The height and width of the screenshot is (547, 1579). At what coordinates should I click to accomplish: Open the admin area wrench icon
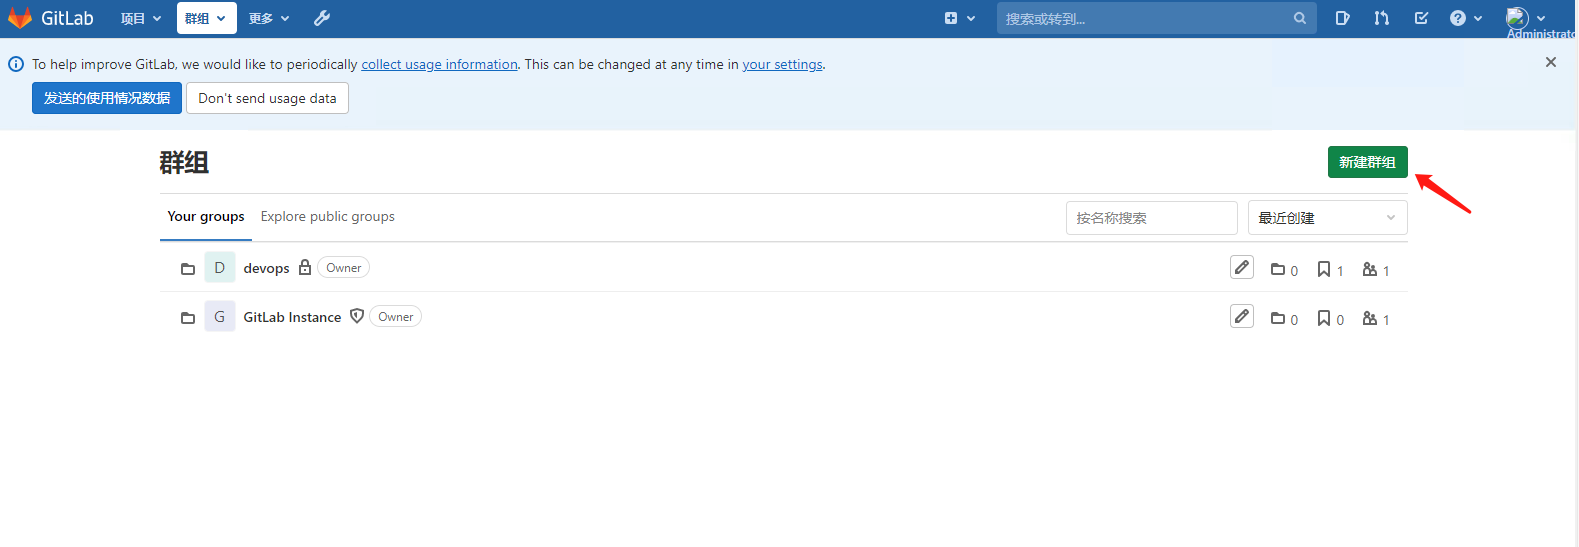[x=322, y=18]
